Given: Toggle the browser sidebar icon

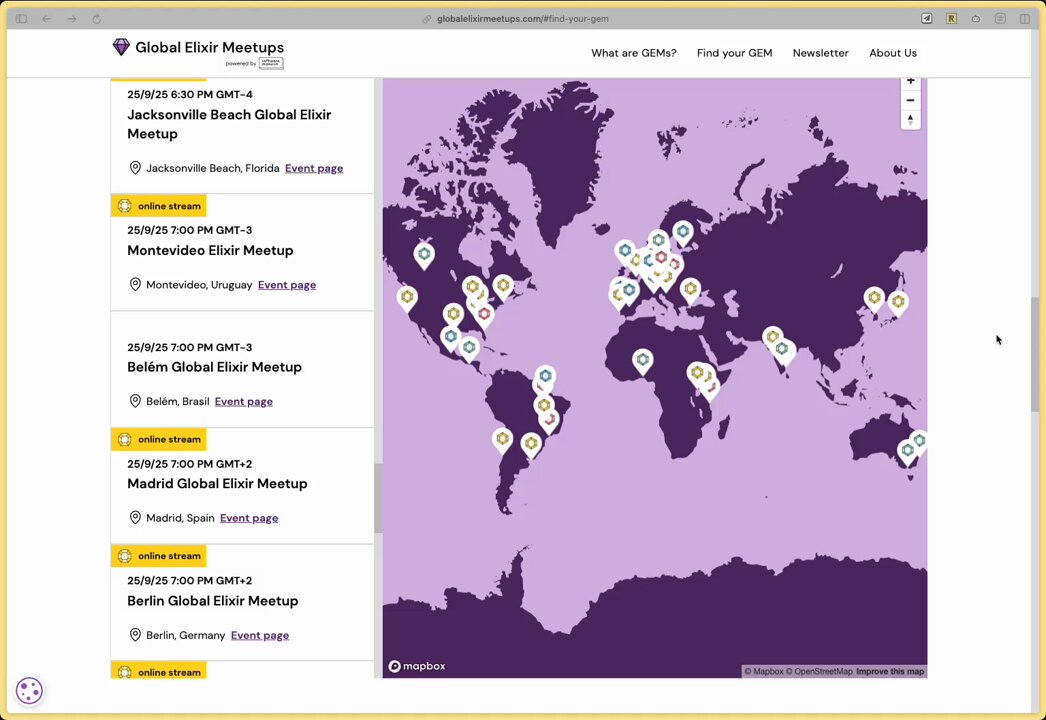Looking at the screenshot, I should pyautogui.click(x=21, y=19).
